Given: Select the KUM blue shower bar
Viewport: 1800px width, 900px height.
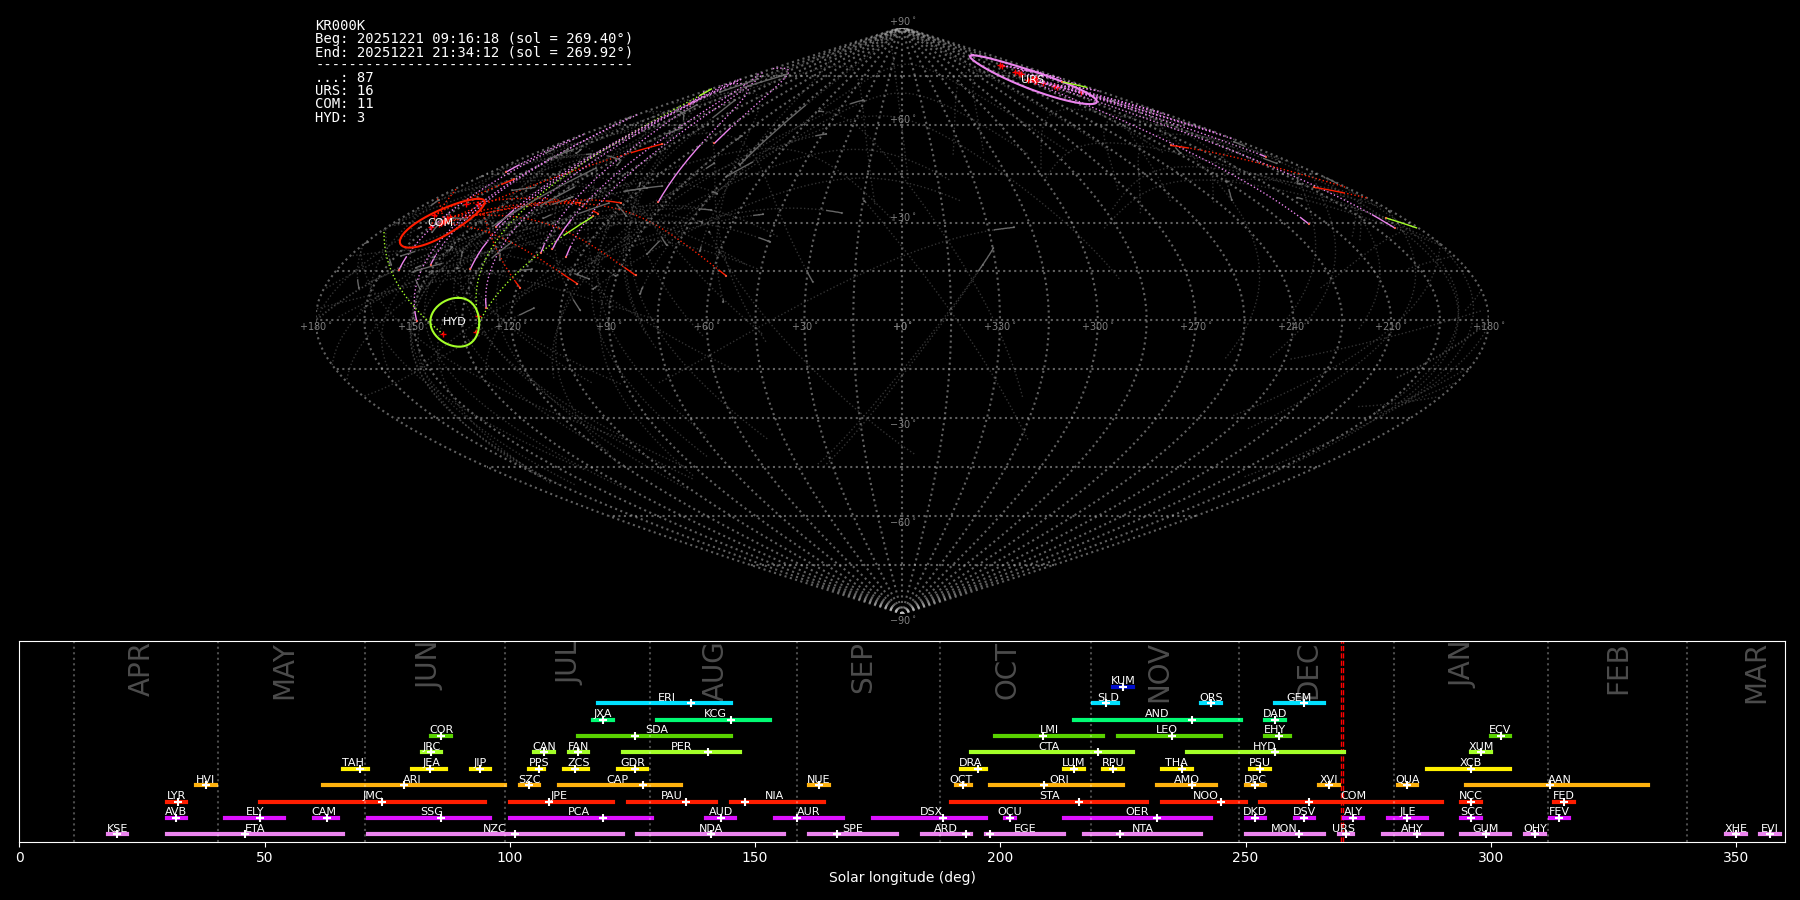Looking at the screenshot, I should point(1123,687).
